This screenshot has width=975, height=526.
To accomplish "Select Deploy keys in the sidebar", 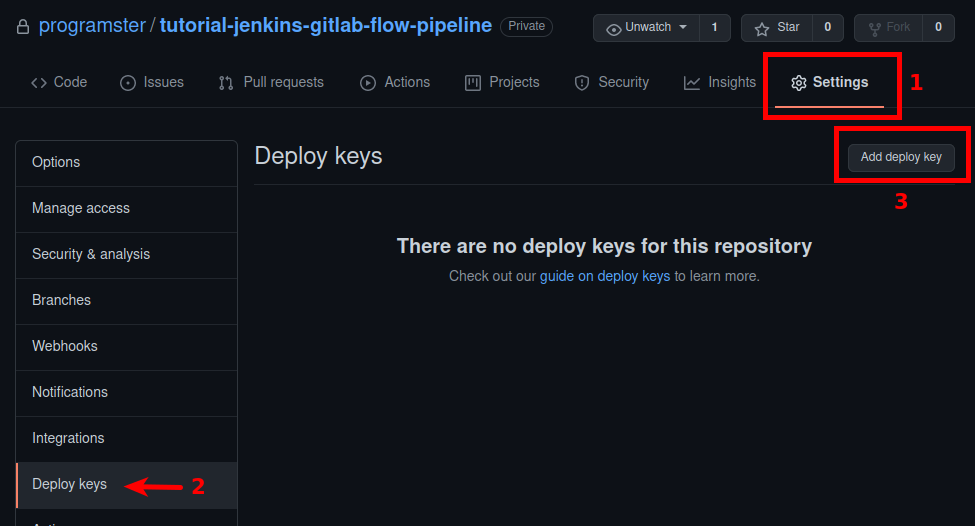I will click(126, 485).
